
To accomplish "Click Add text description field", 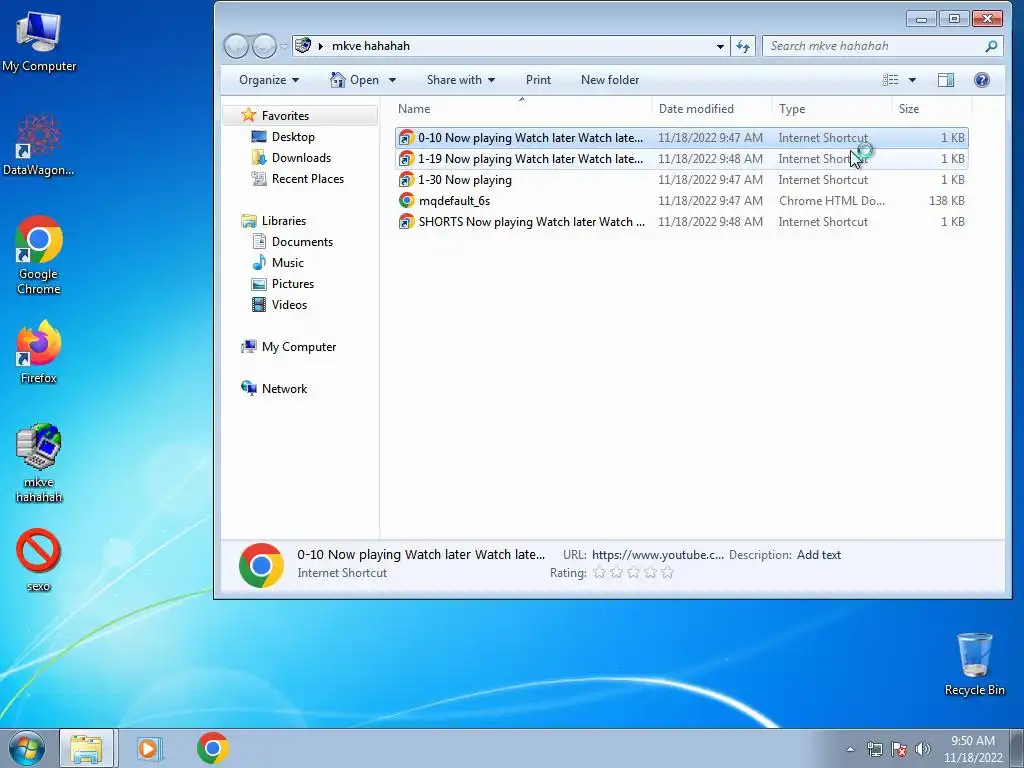I will (818, 554).
